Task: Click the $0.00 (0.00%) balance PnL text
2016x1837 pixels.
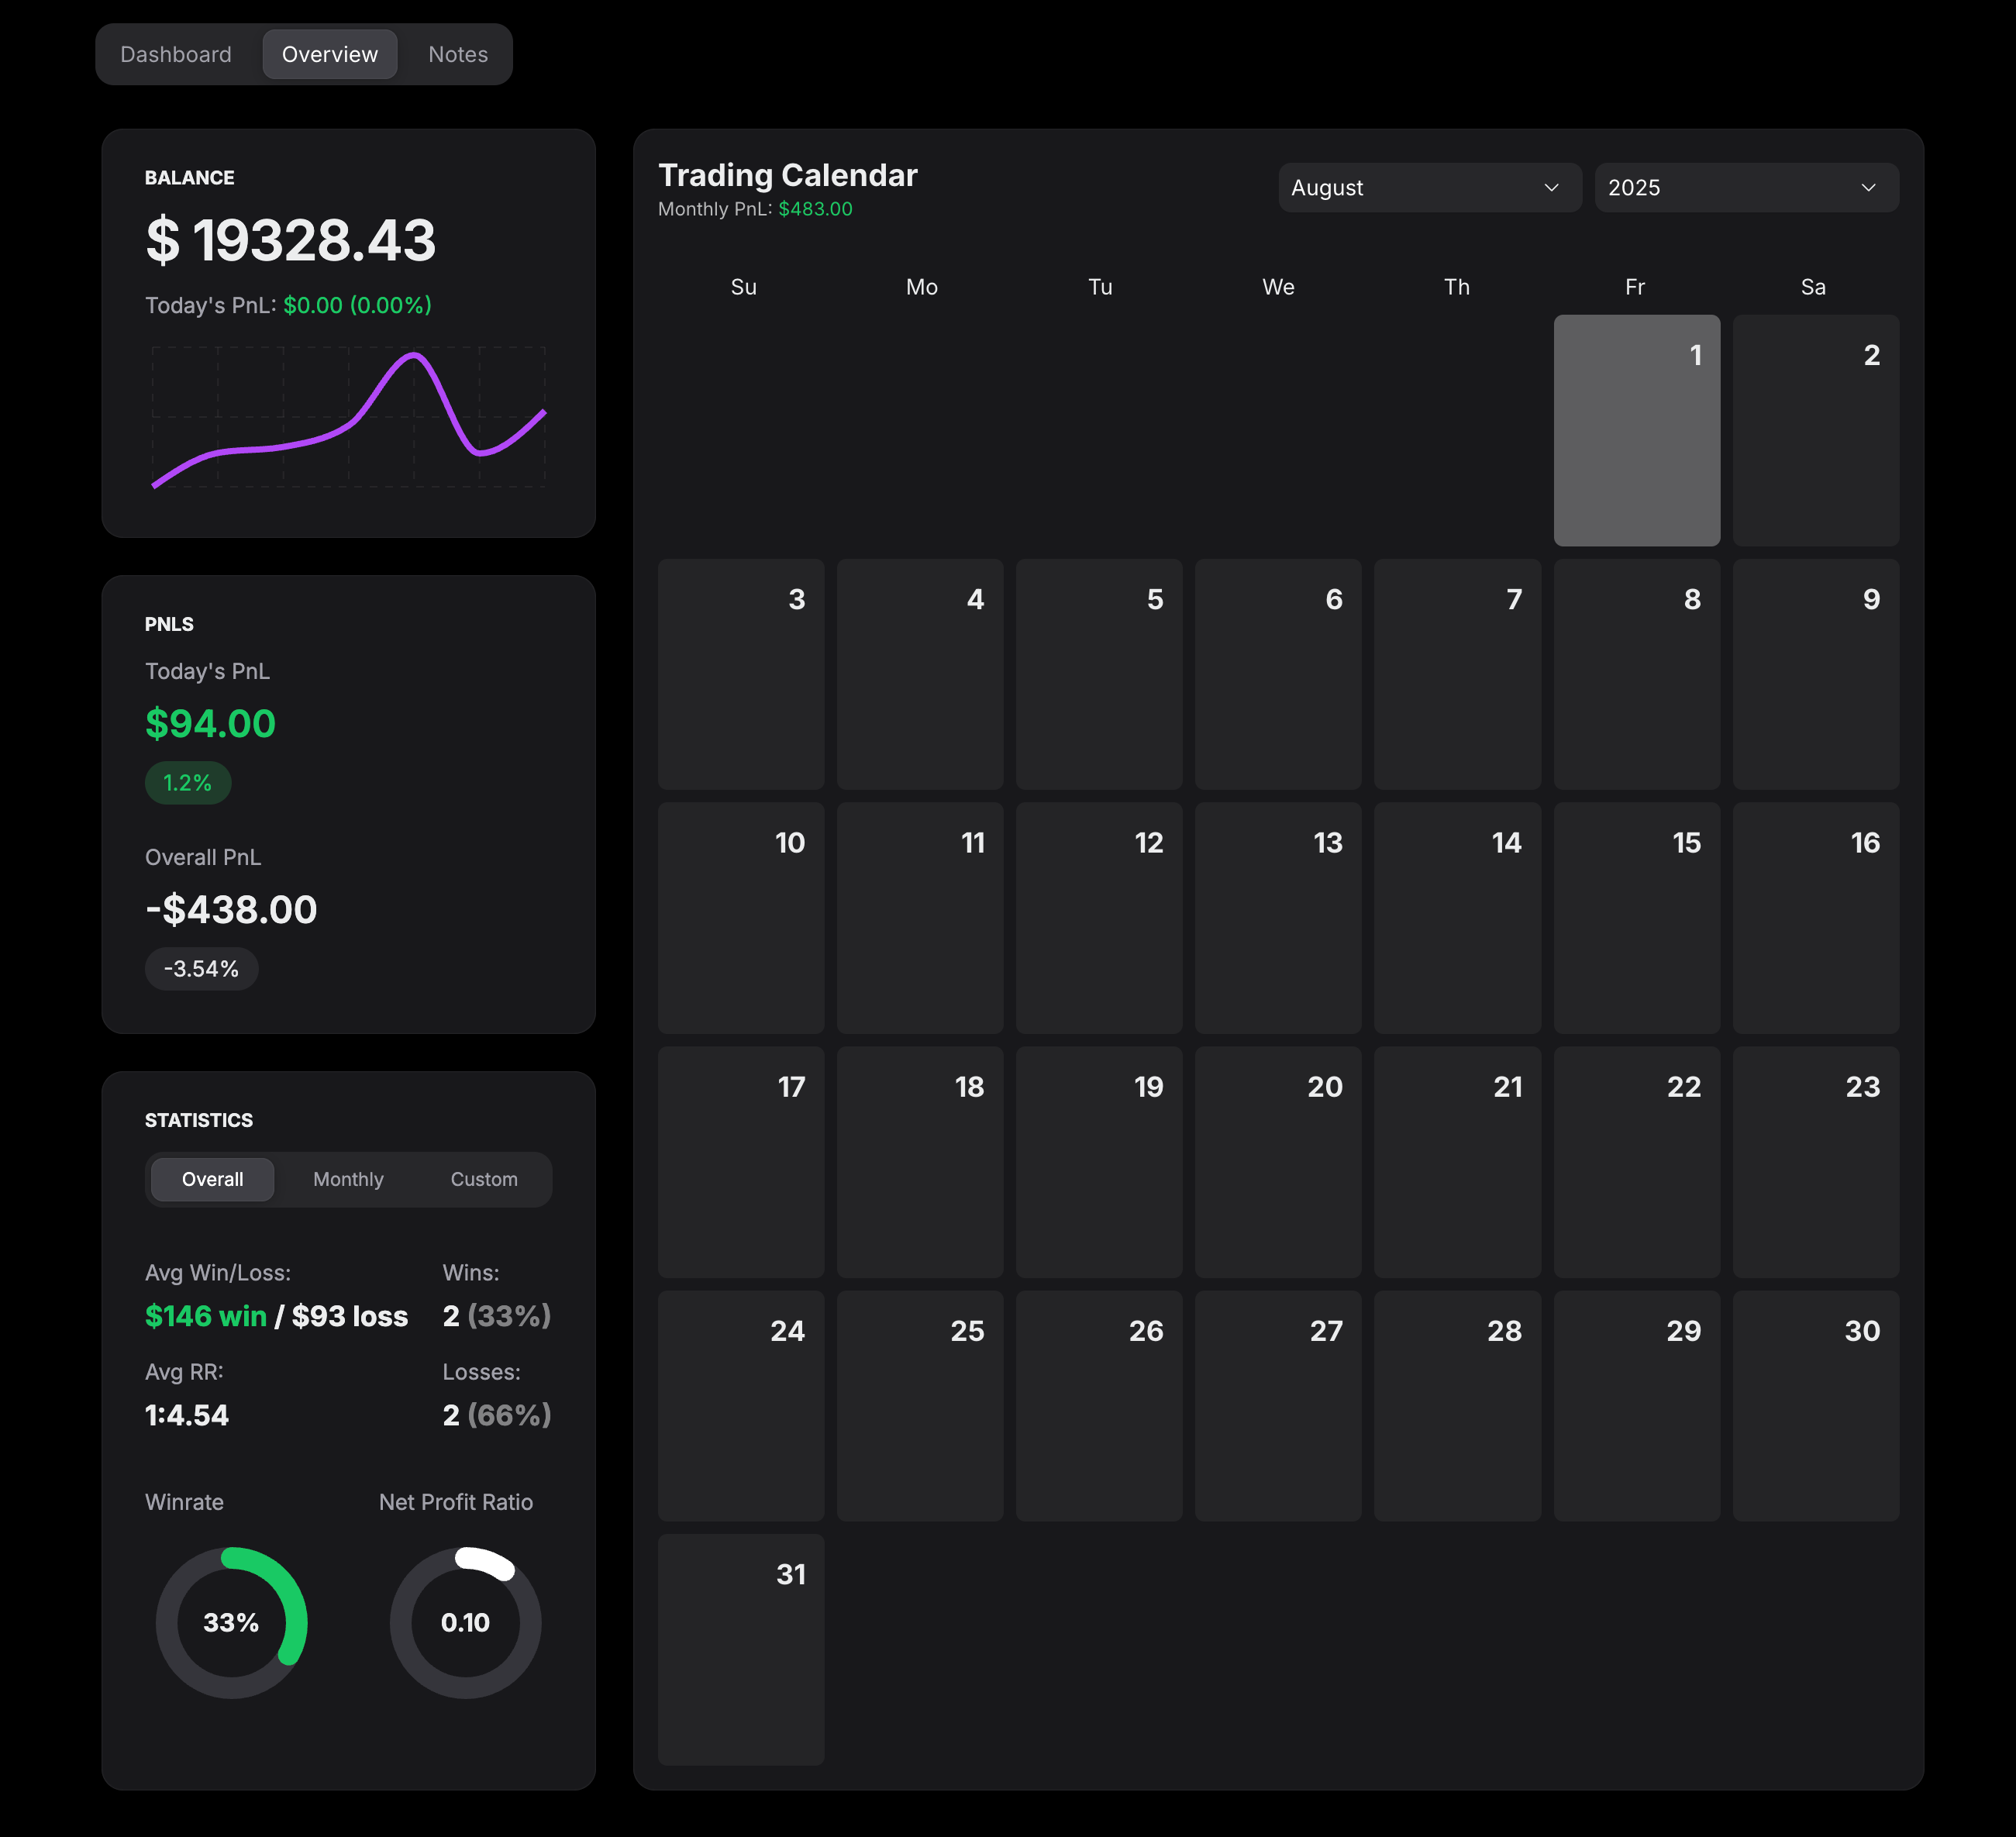Action: click(x=357, y=305)
